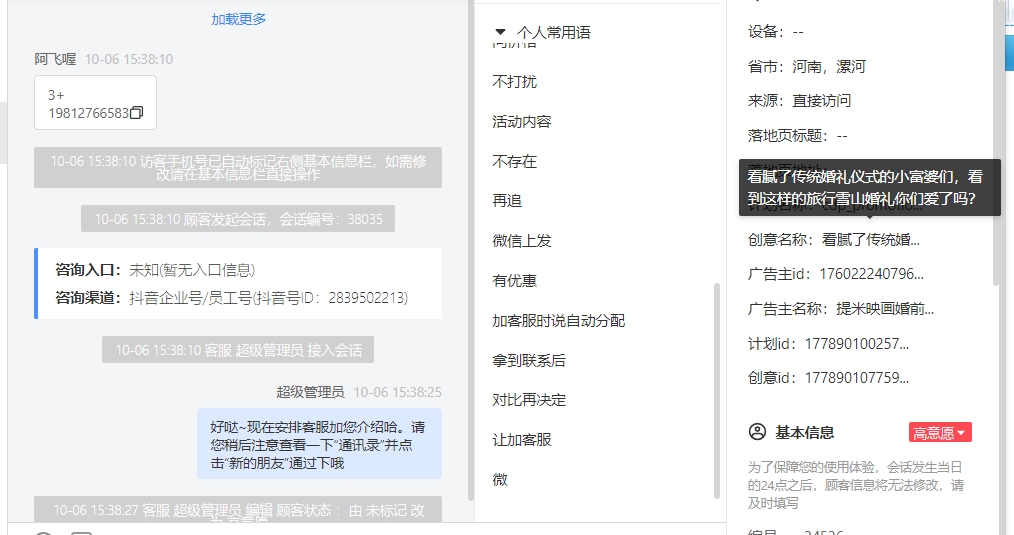This screenshot has height=535, width=1014.
Task: Click the 广告主id value
Action: pos(872,274)
